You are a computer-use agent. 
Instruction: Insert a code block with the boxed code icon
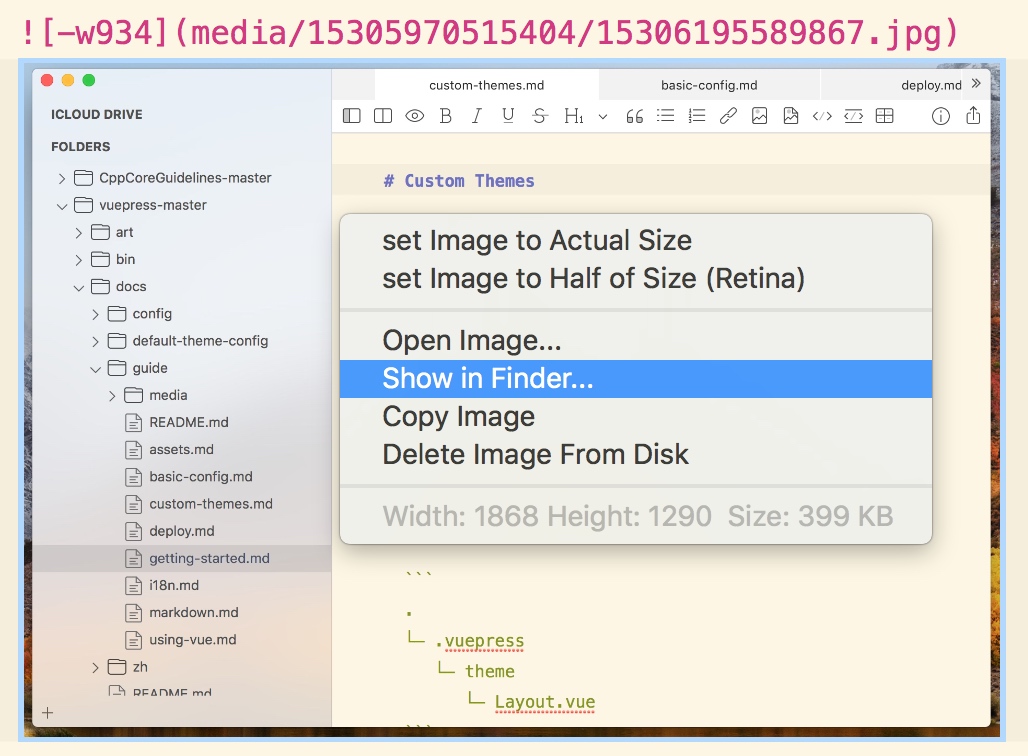(854, 116)
